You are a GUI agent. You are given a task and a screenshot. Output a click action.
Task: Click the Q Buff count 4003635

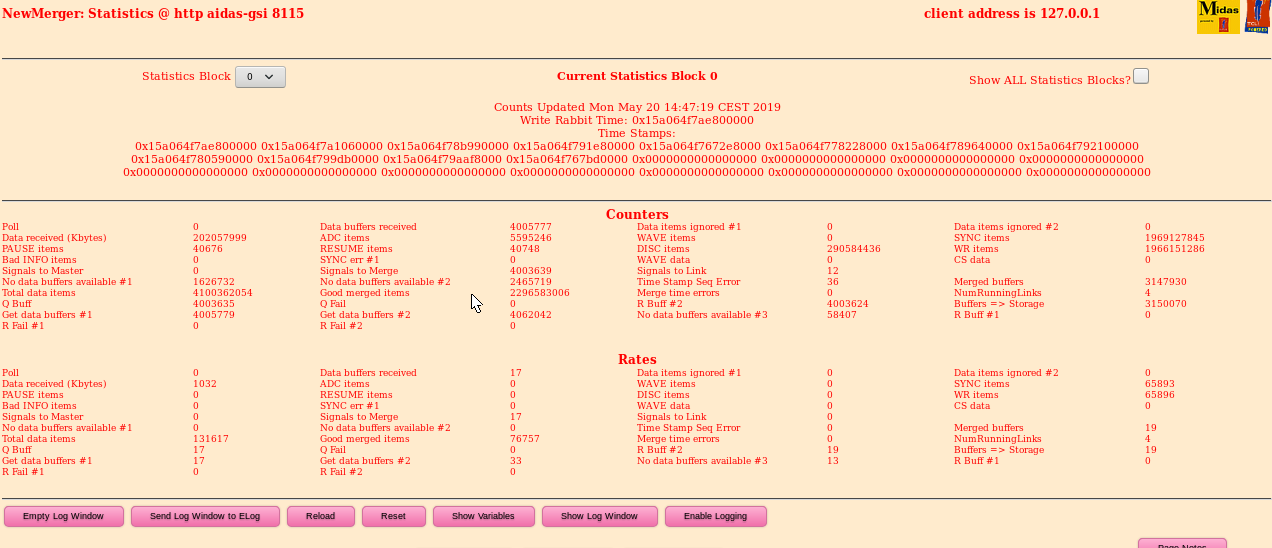tap(214, 304)
